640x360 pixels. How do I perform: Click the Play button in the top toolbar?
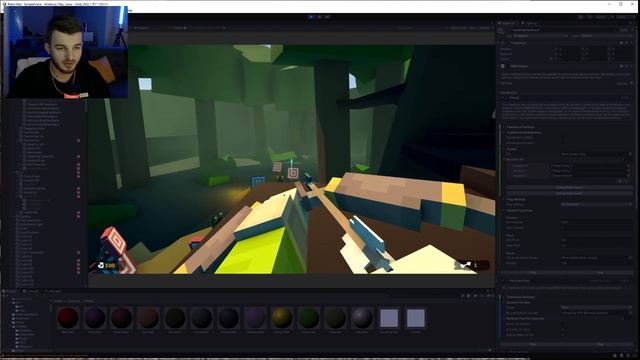tap(311, 17)
